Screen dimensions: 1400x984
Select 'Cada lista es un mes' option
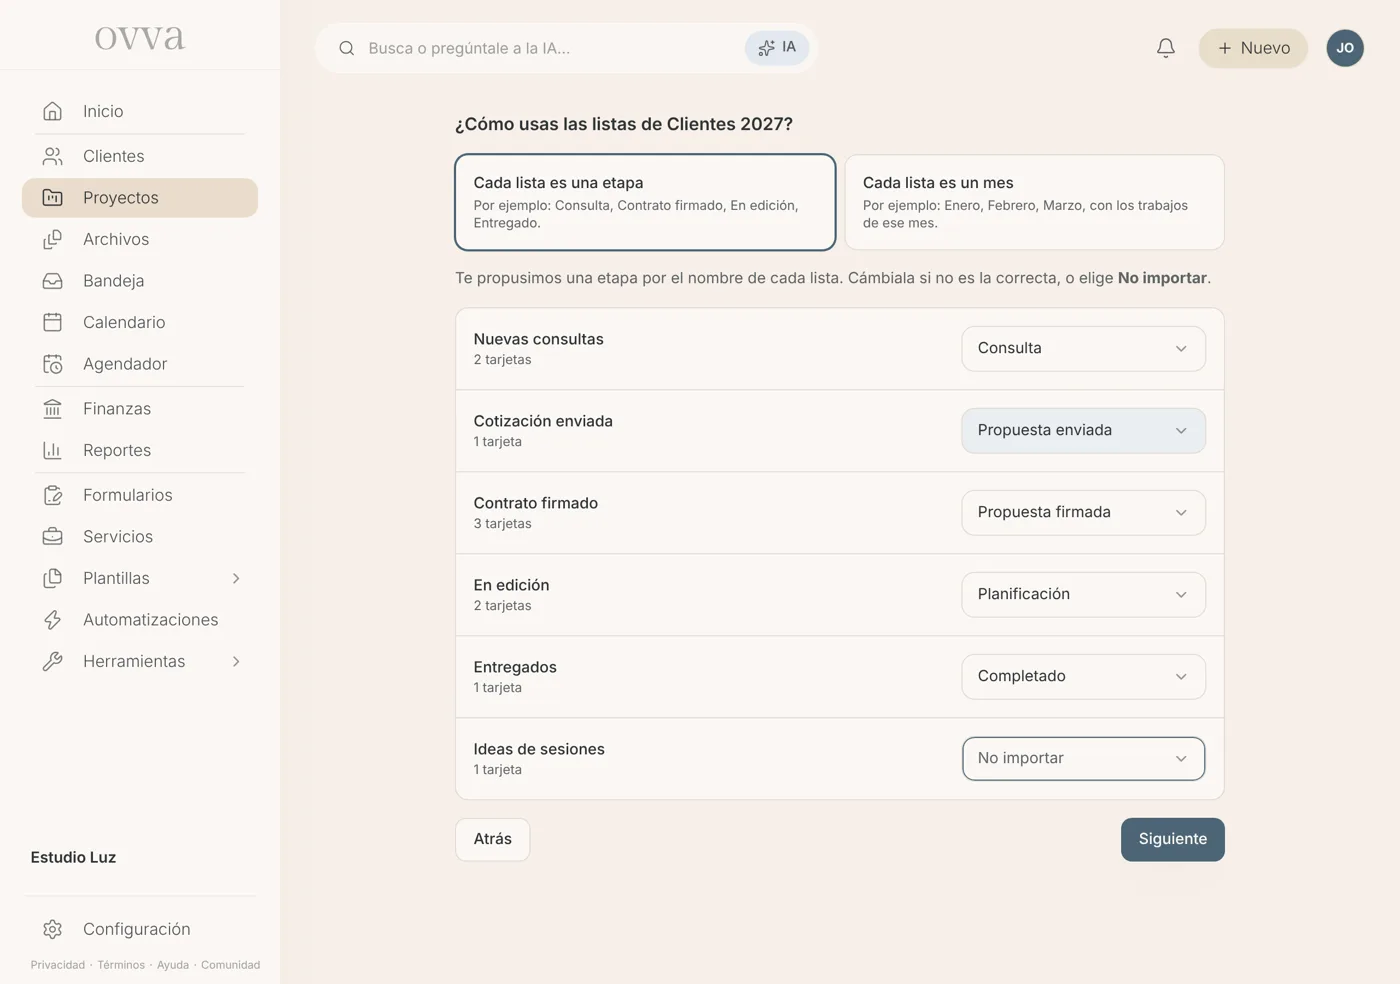(1034, 202)
